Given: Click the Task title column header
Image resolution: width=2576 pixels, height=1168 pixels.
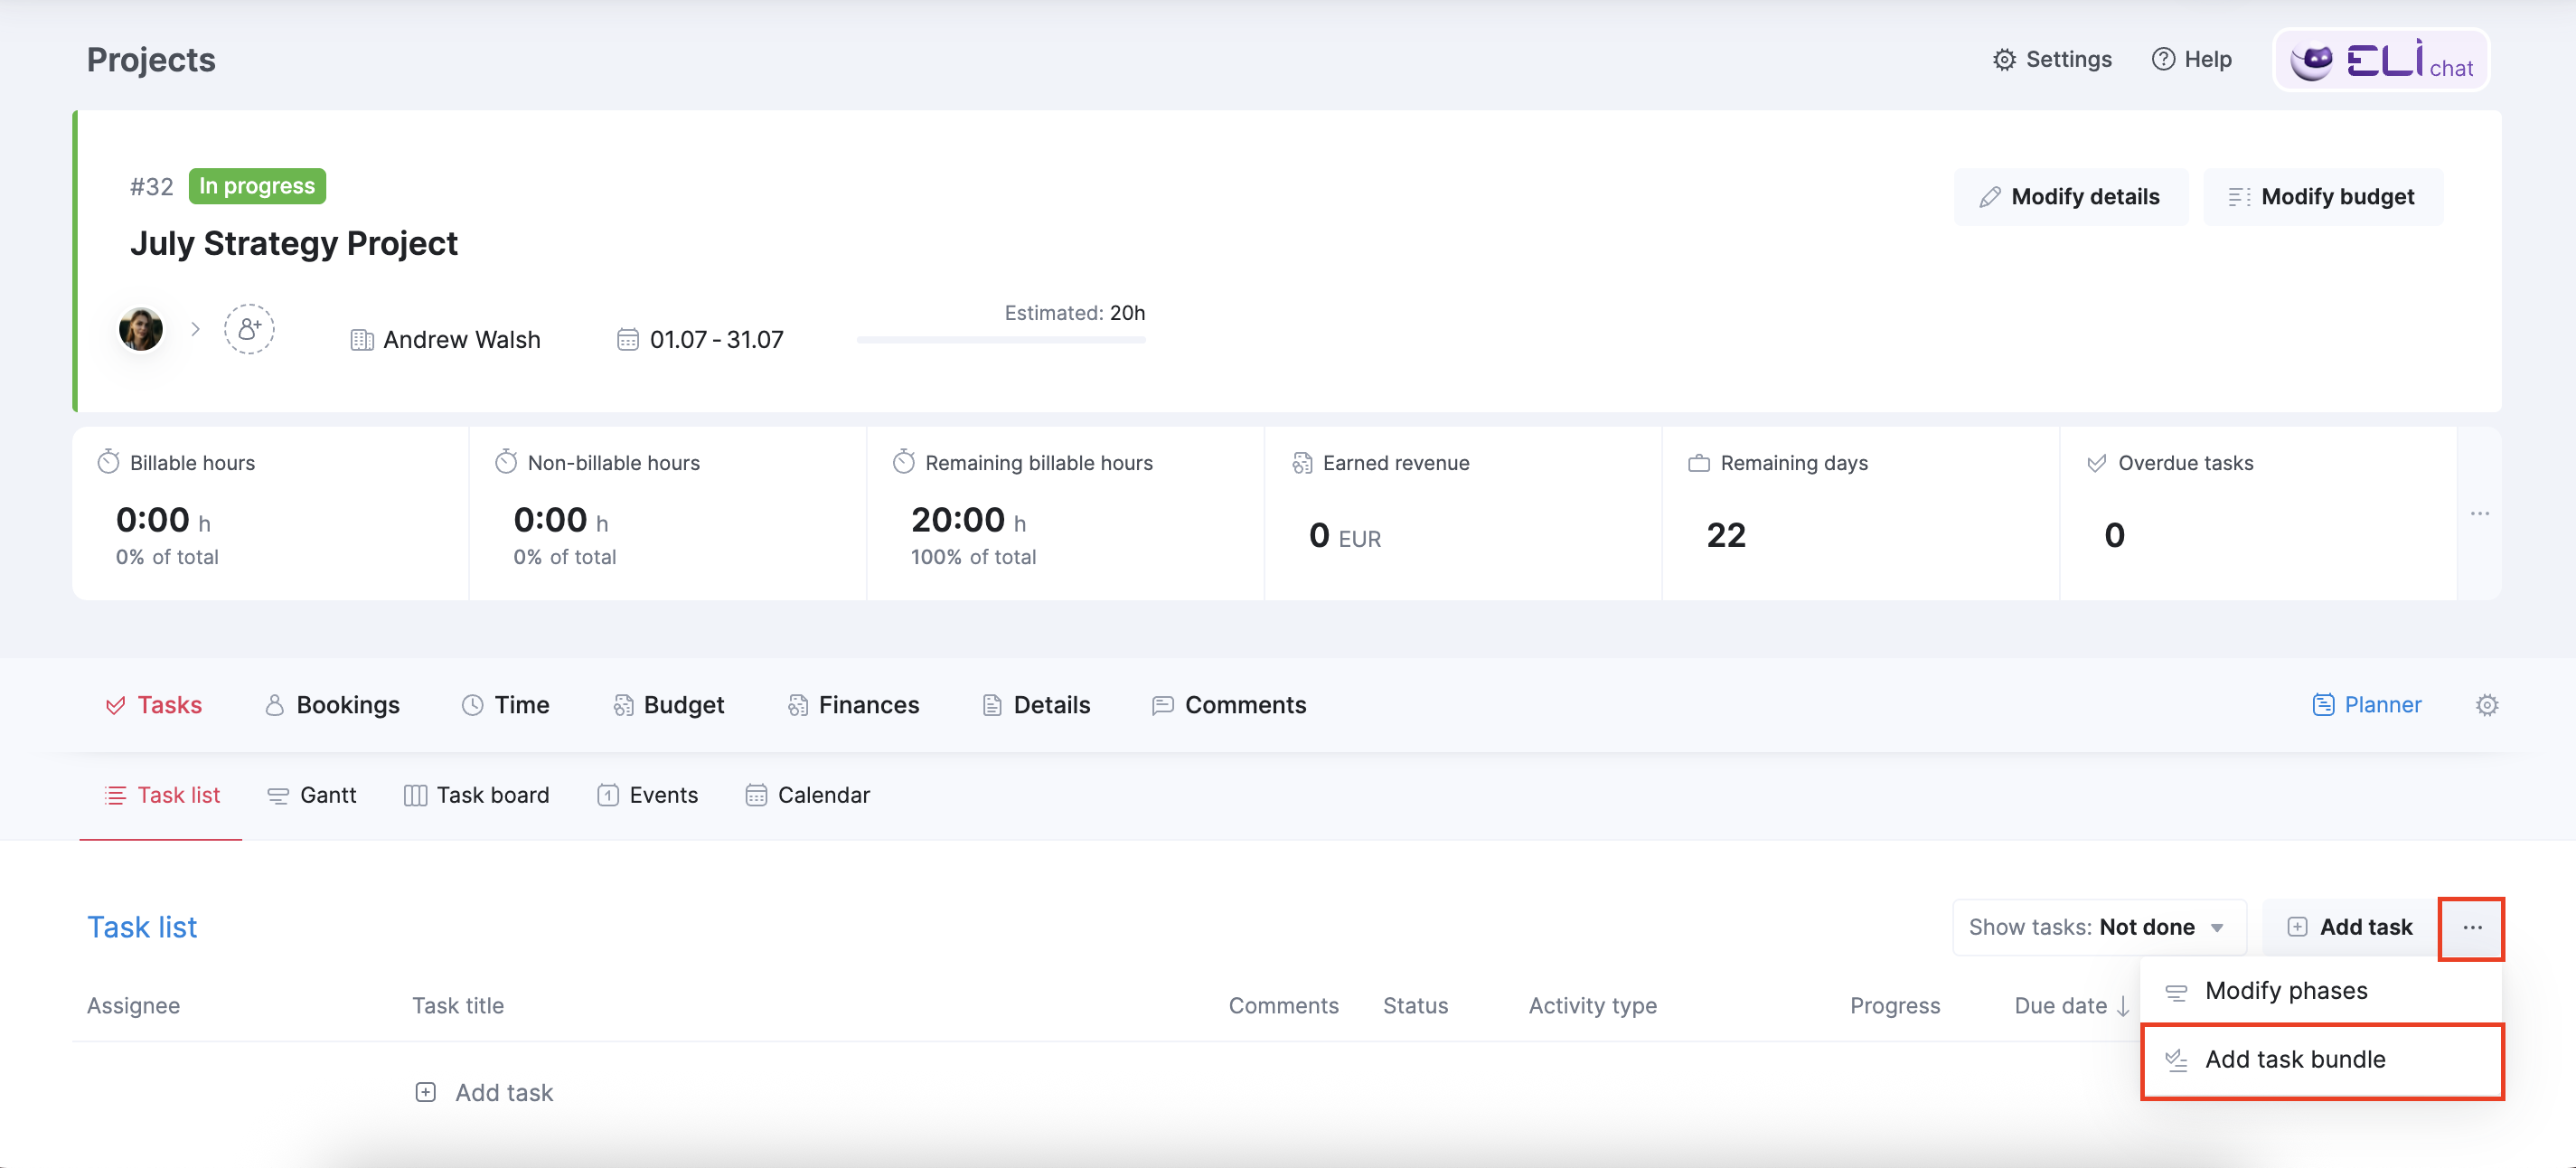Looking at the screenshot, I should point(458,1006).
